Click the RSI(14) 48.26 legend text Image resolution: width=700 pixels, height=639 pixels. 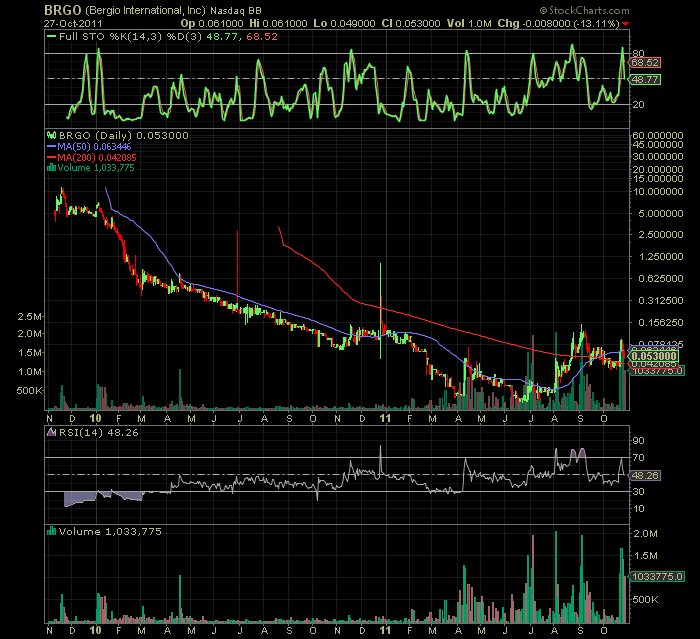tap(99, 432)
